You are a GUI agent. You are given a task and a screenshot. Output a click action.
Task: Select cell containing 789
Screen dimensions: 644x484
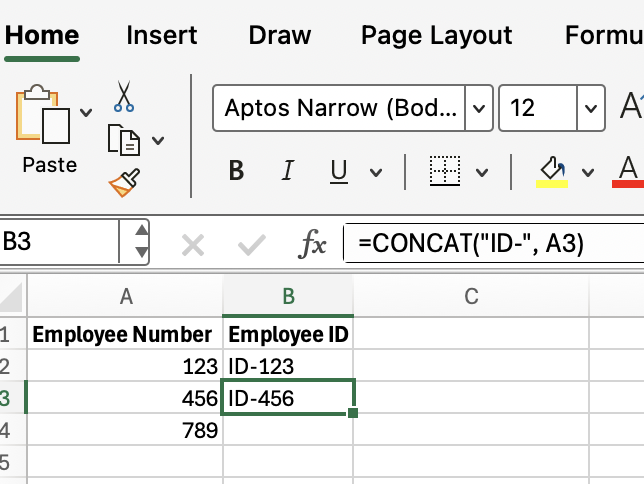(125, 430)
